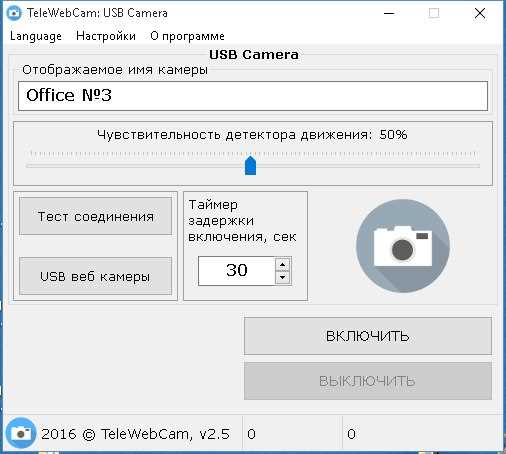
Task: Click the motion sensitivity slider handle
Action: coord(250,165)
